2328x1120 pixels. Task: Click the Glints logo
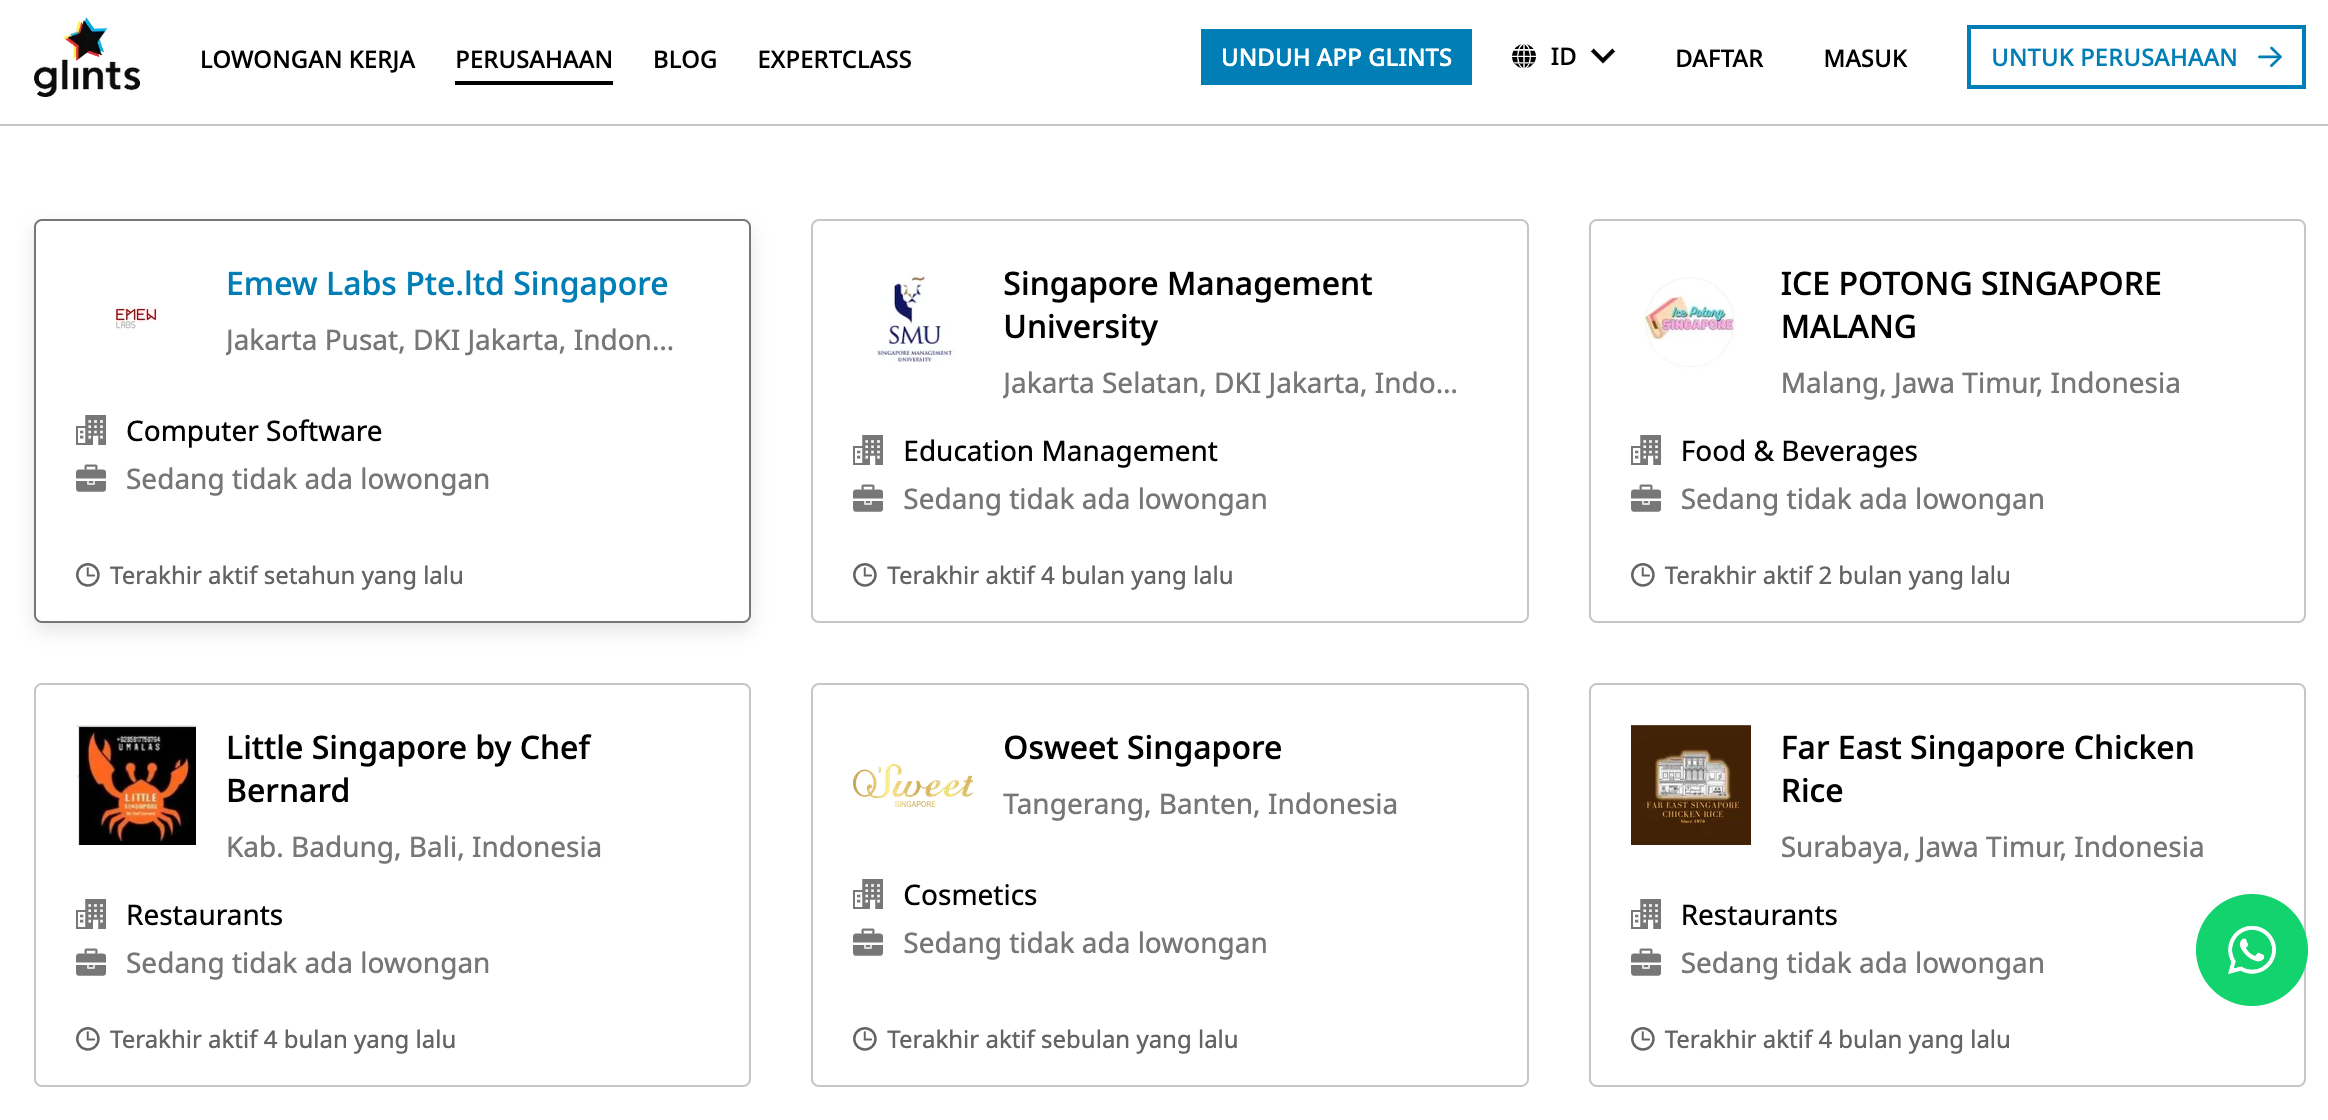[87, 57]
